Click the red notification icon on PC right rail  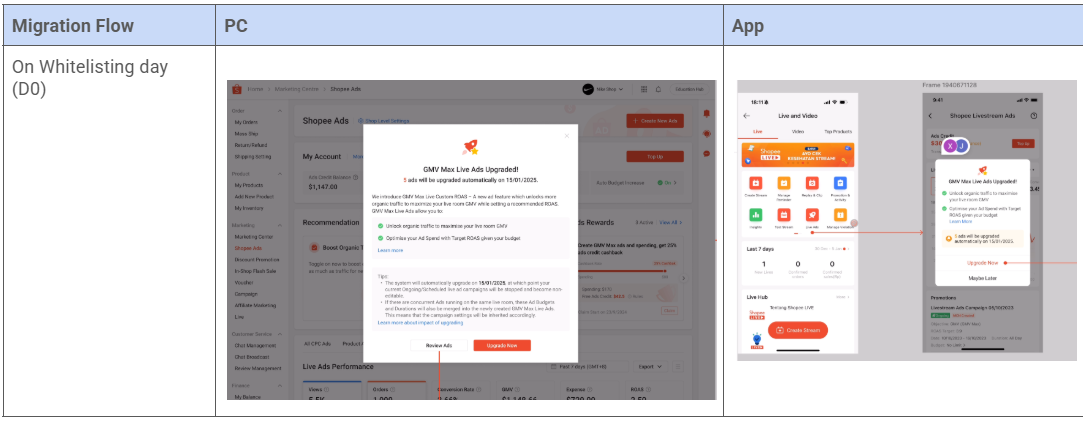tap(707, 114)
